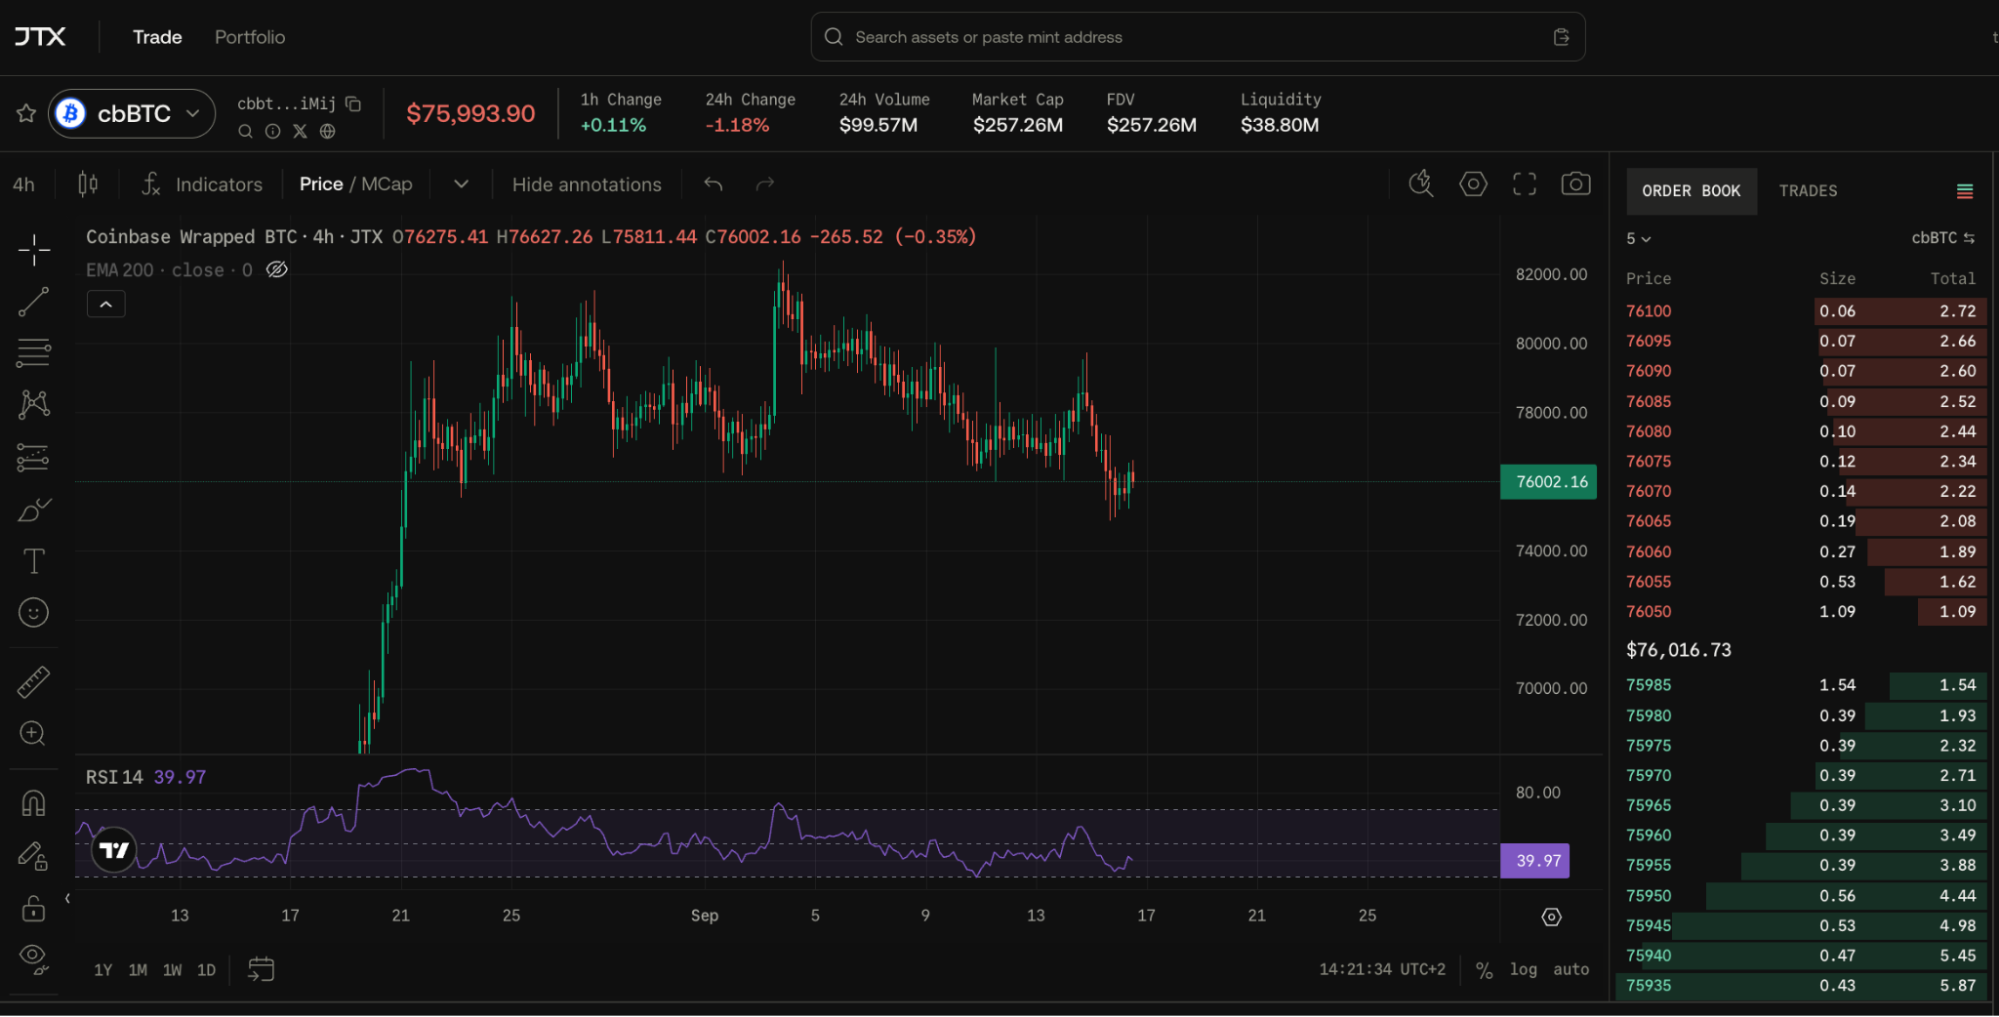Expand the Price / MCap chevron menu
Image resolution: width=1999 pixels, height=1017 pixels.
point(461,184)
